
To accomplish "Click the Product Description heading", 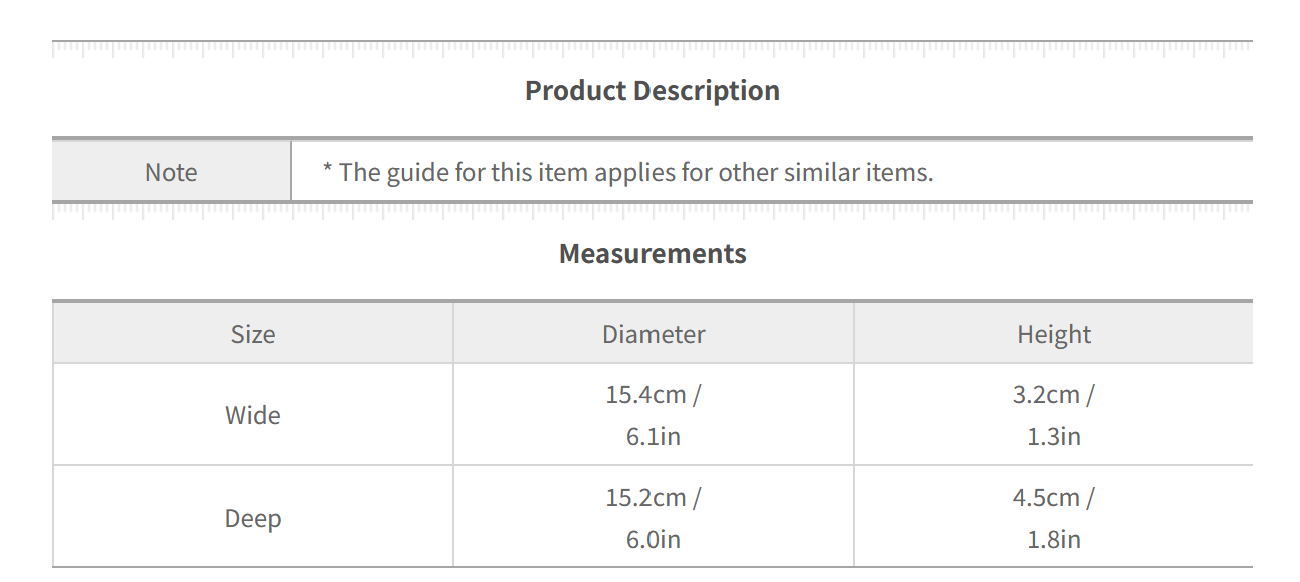I will click(x=652, y=91).
